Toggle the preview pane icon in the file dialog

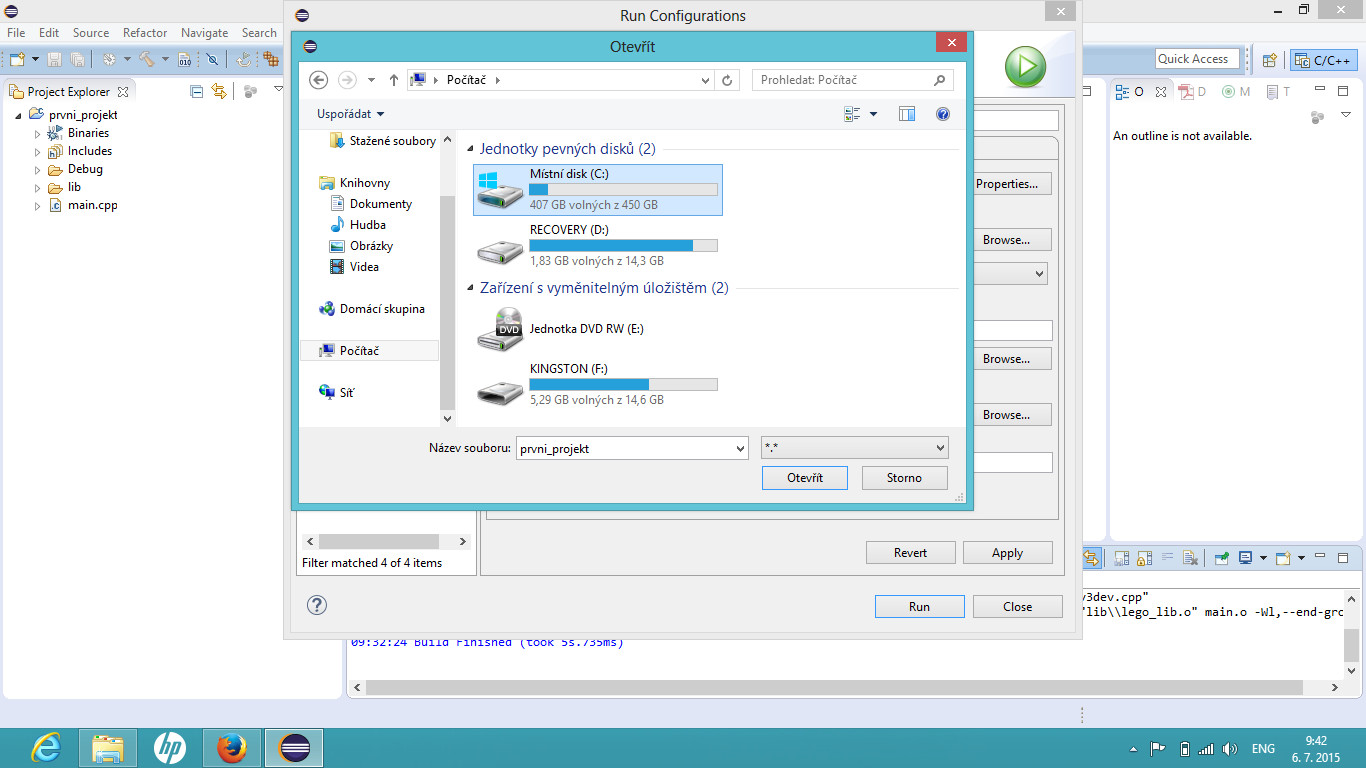[x=907, y=114]
